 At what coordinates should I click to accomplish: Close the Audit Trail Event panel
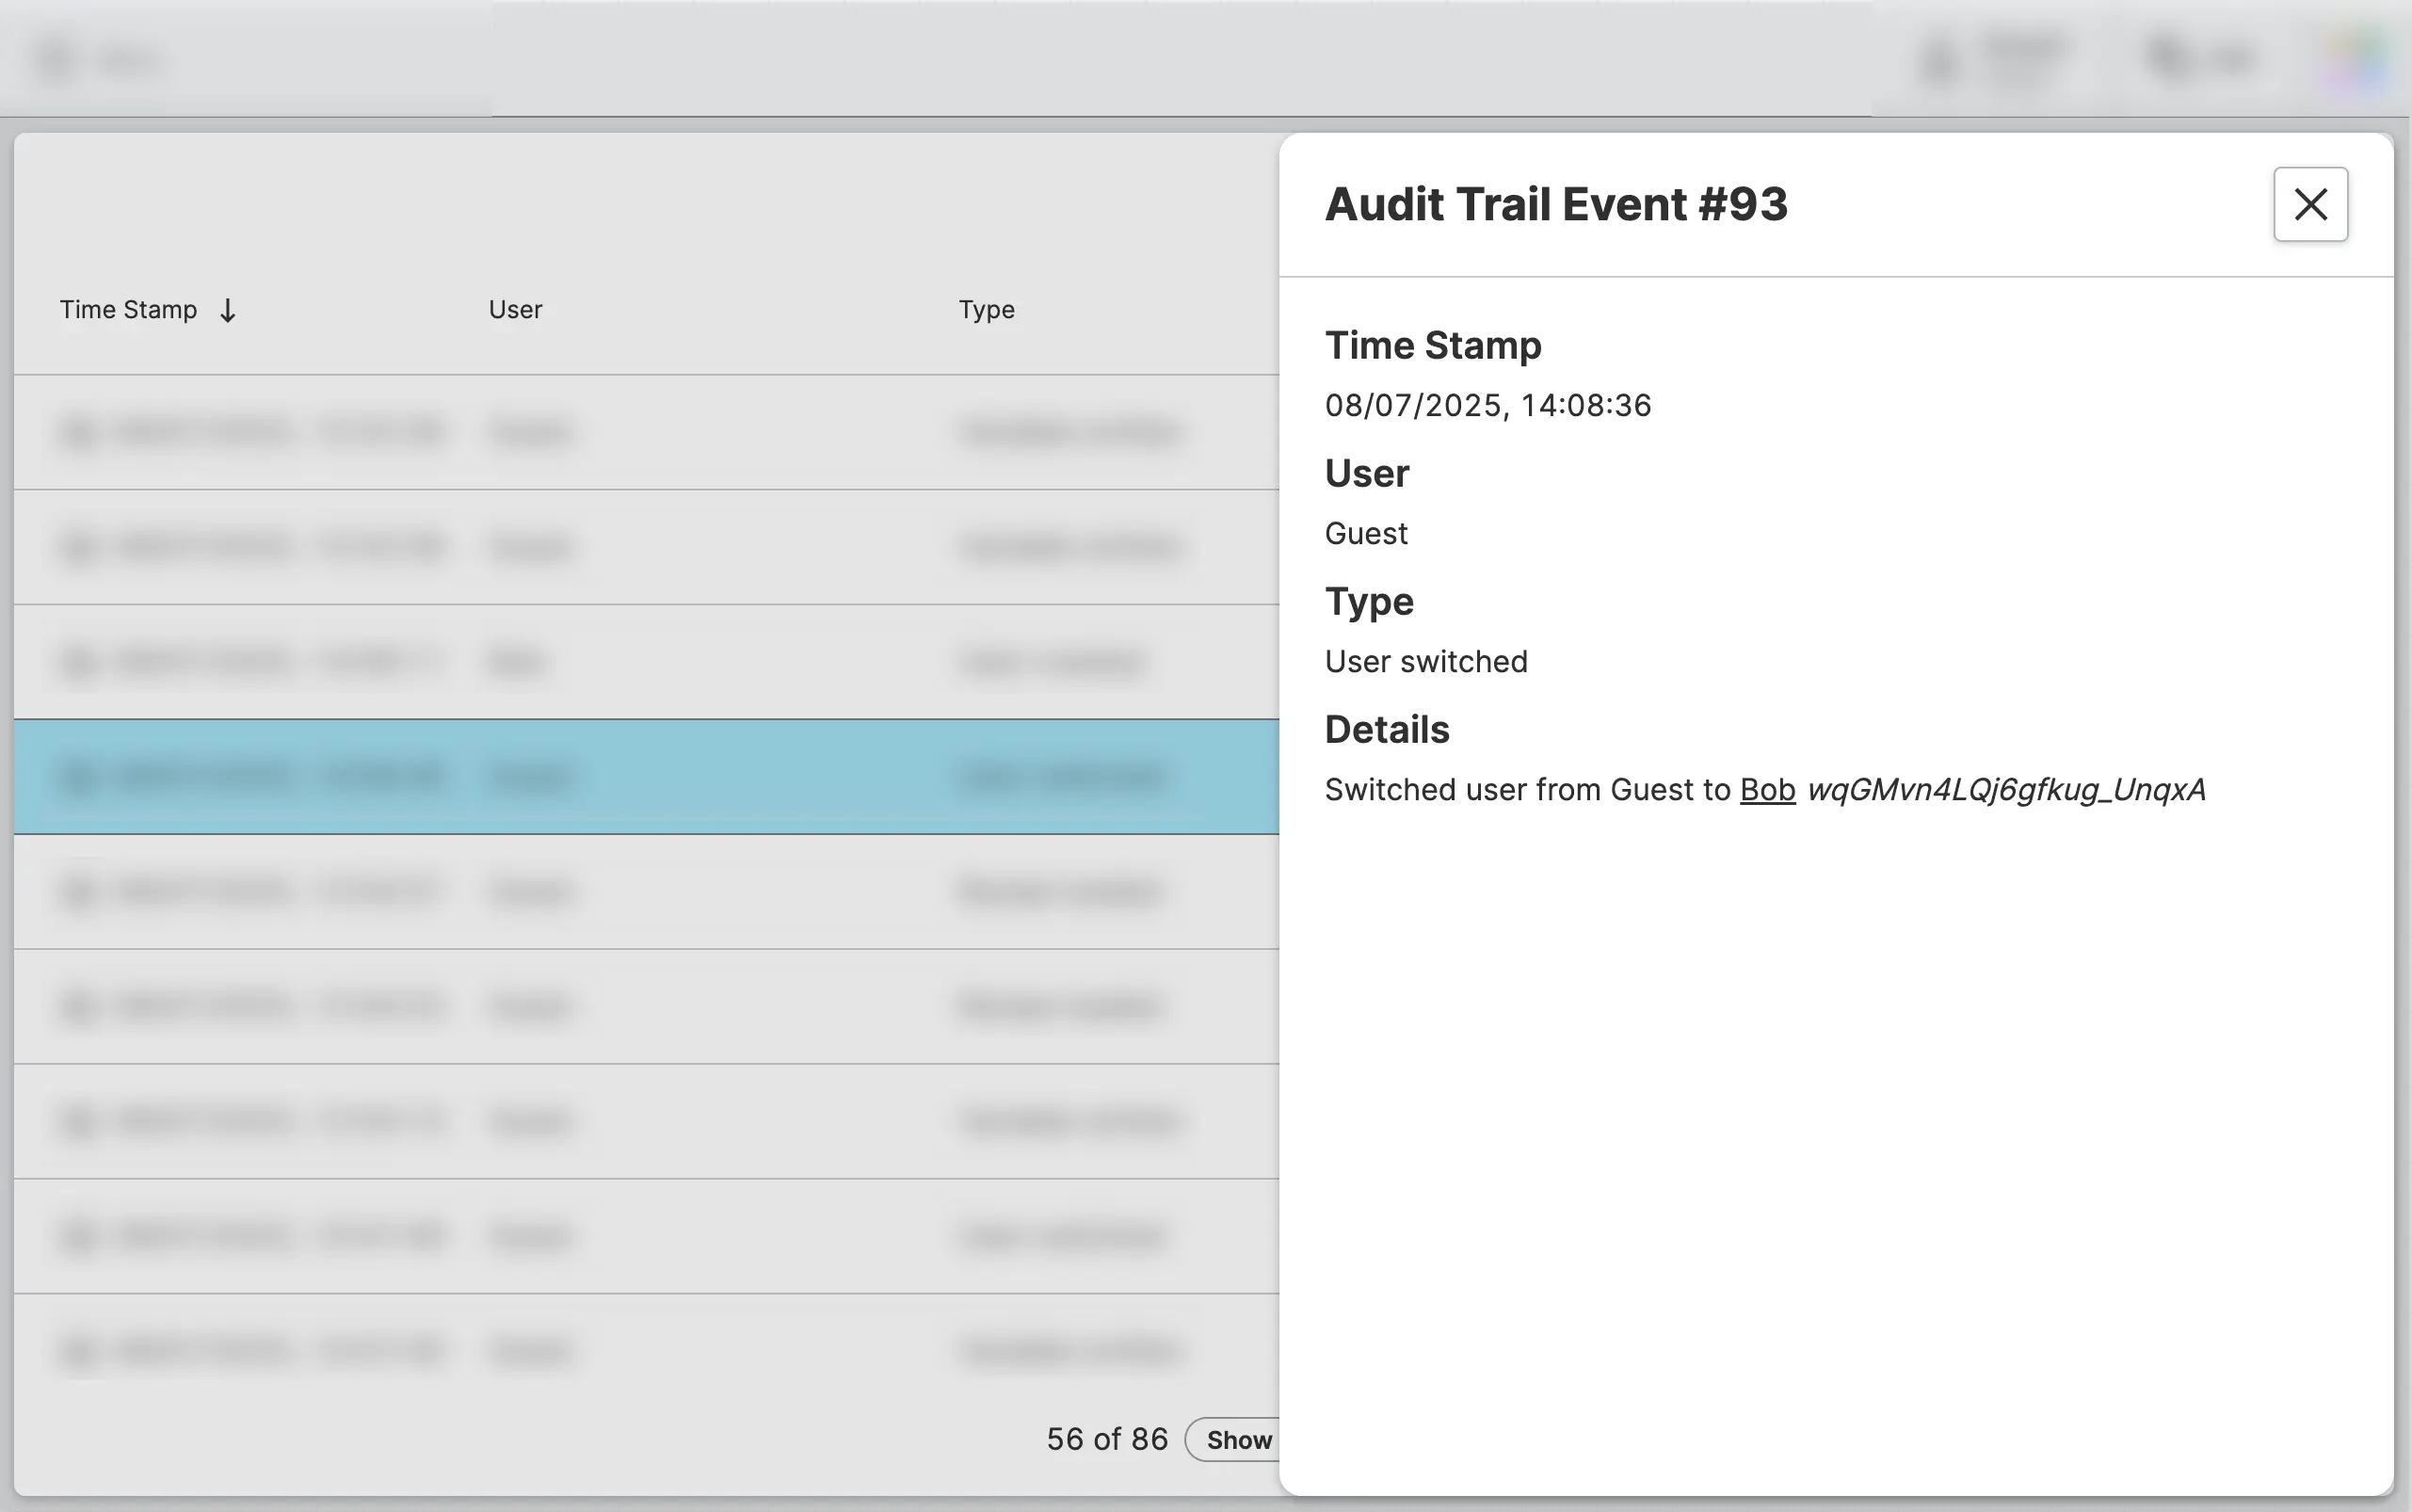pos(2310,204)
